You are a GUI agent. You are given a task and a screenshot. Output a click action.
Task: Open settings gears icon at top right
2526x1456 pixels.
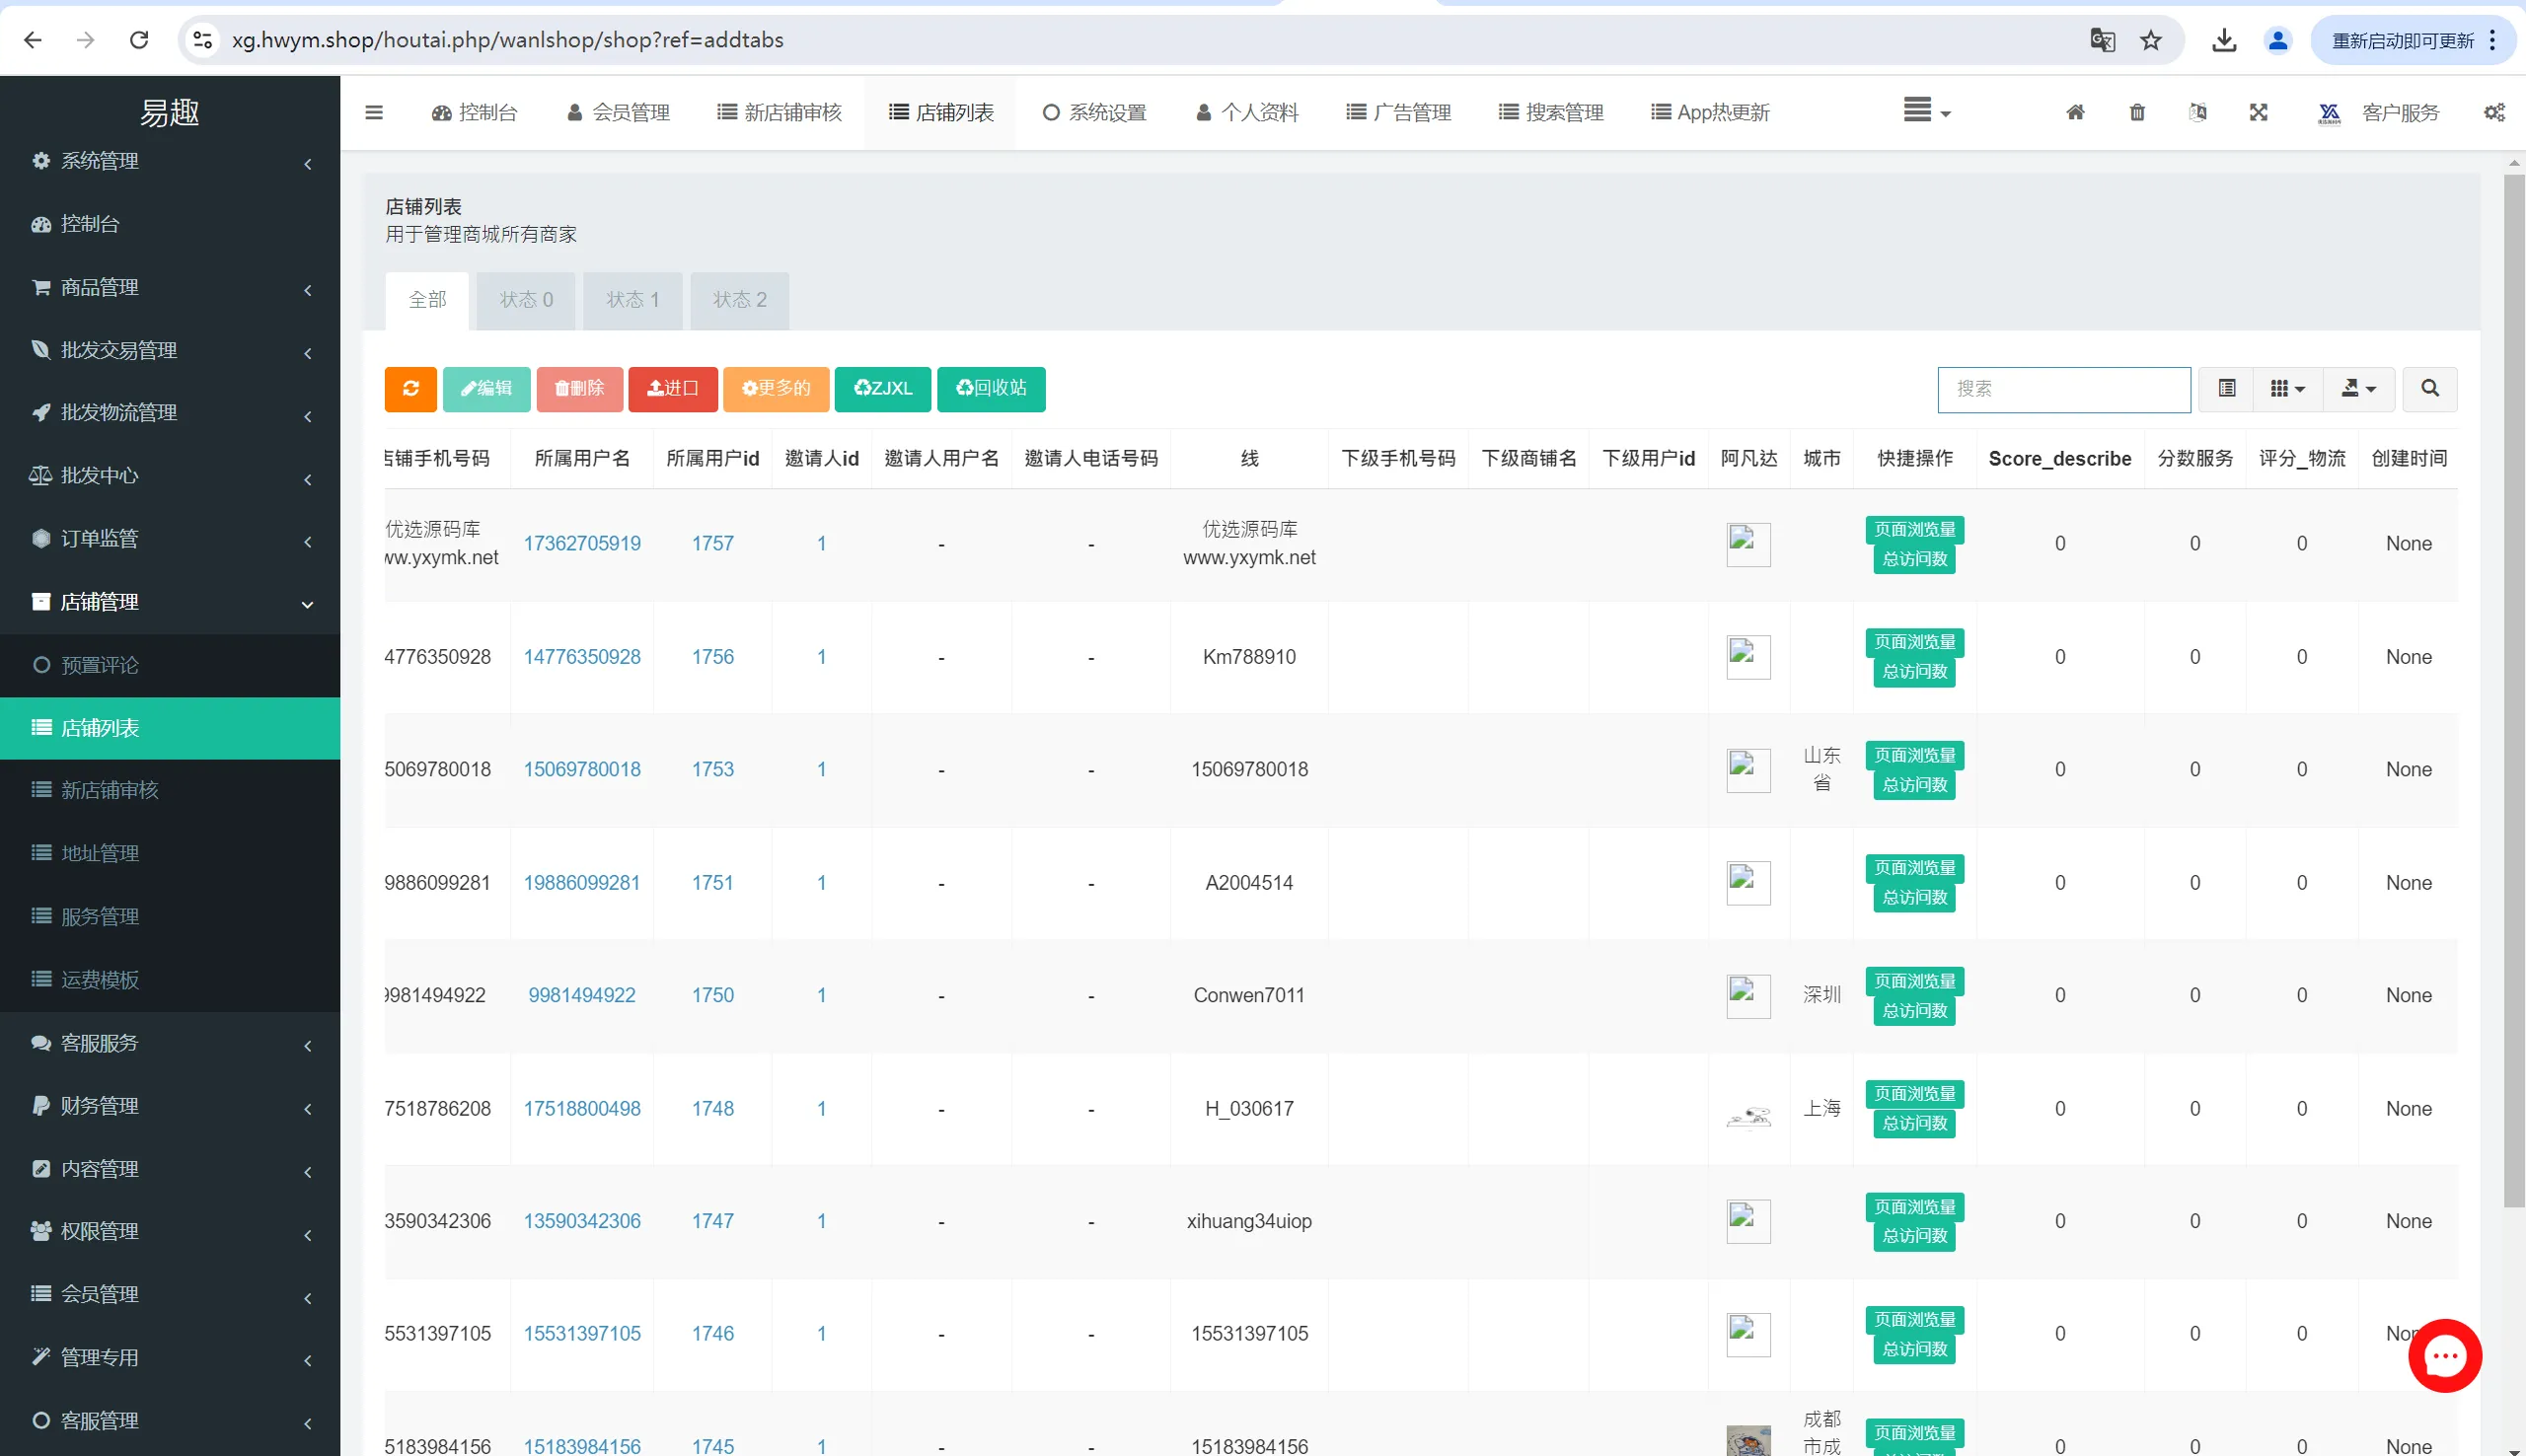click(2493, 112)
